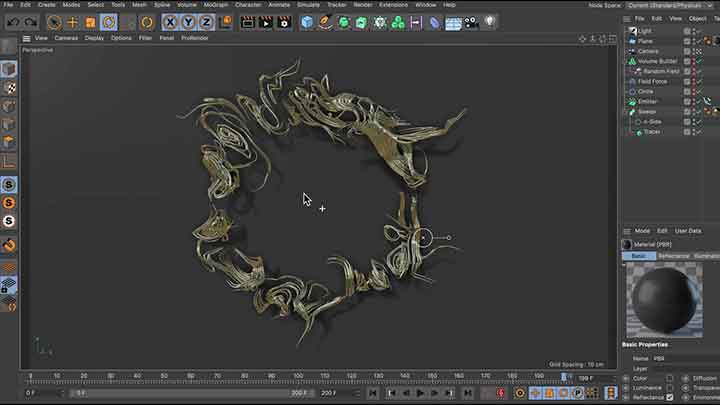This screenshot has width=720, height=405.
Task: Open the MoGraph menu
Action: click(x=216, y=5)
